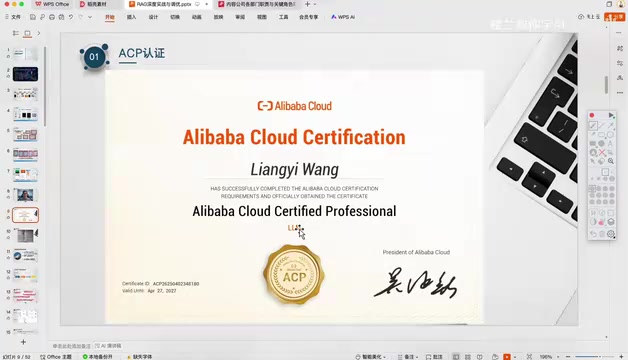Click the undo arrow icon
Image resolution: width=628 pixels, height=360 pixels.
coord(71,17)
